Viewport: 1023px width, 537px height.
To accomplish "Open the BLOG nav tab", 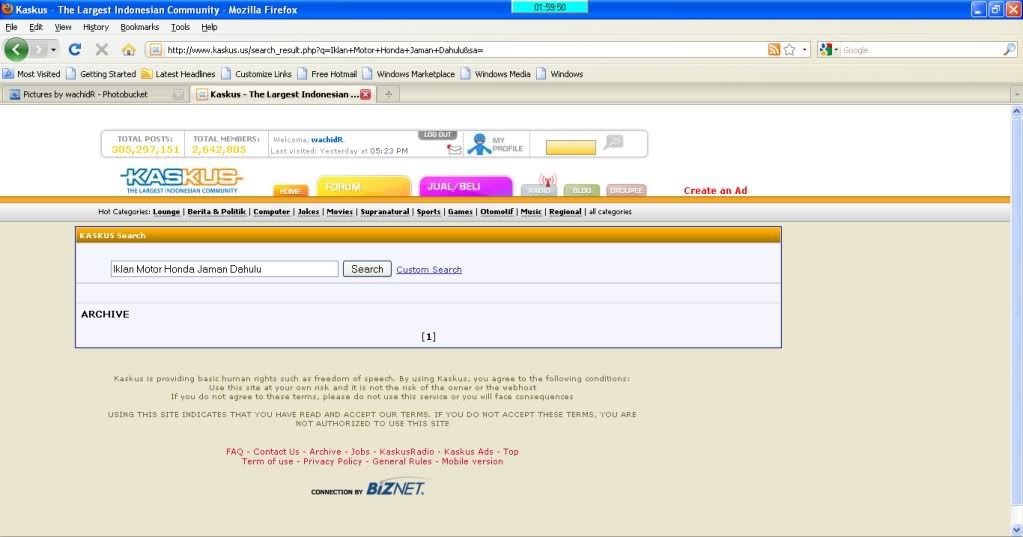I will click(582, 190).
